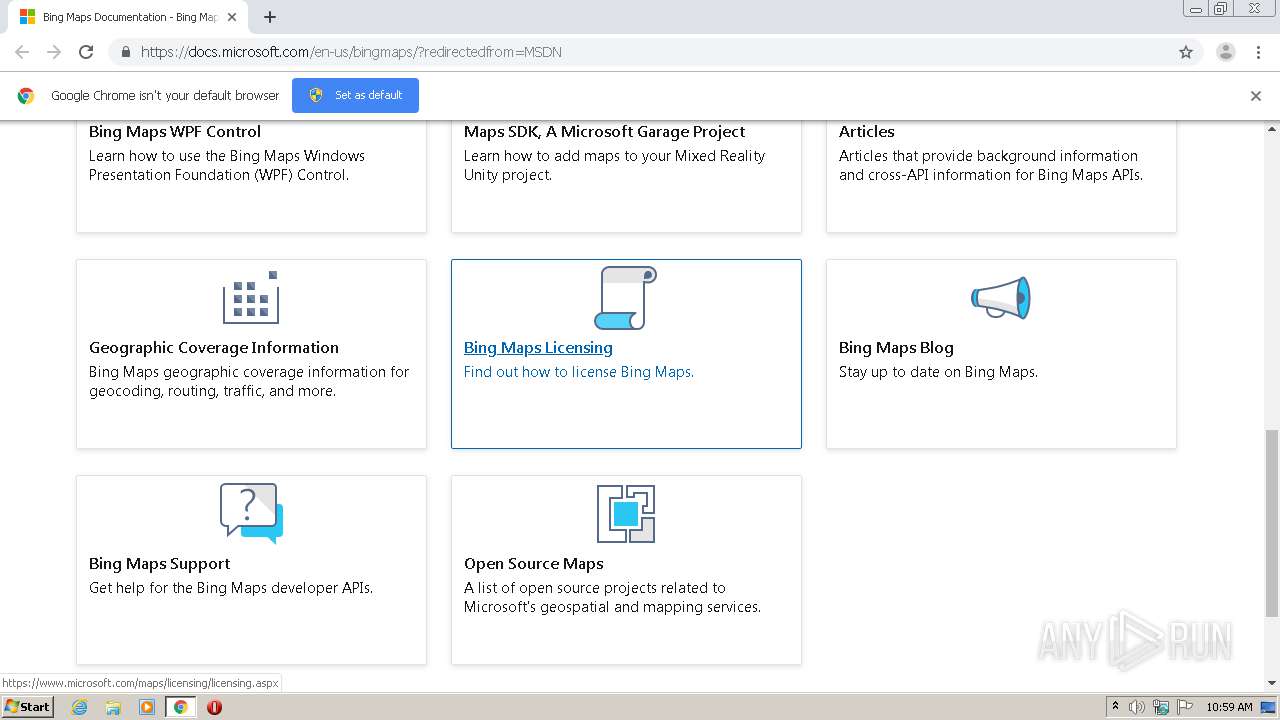Click the scrollbar up arrow
Viewport: 1280px width, 720px height.
point(1272,128)
